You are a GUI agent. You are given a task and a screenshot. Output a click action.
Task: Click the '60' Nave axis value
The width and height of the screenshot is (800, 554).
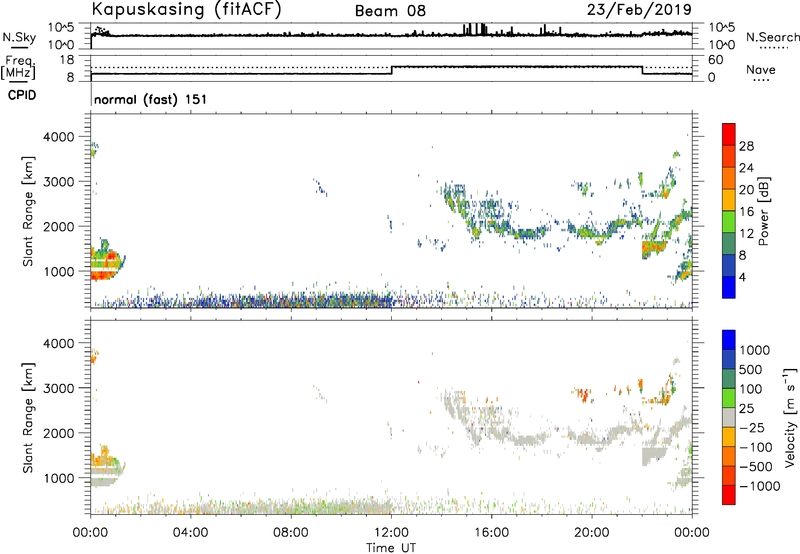(716, 60)
